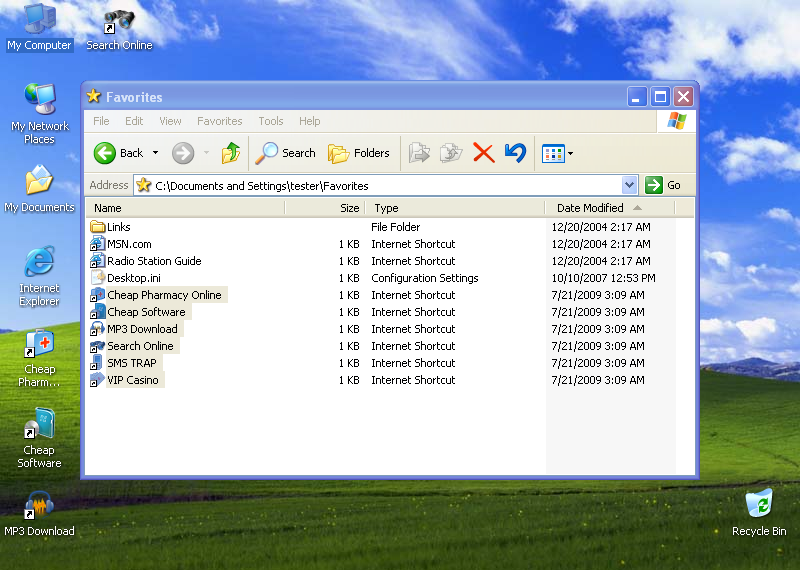Sort by Date Modified column header
This screenshot has width=800, height=570.
click(610, 208)
